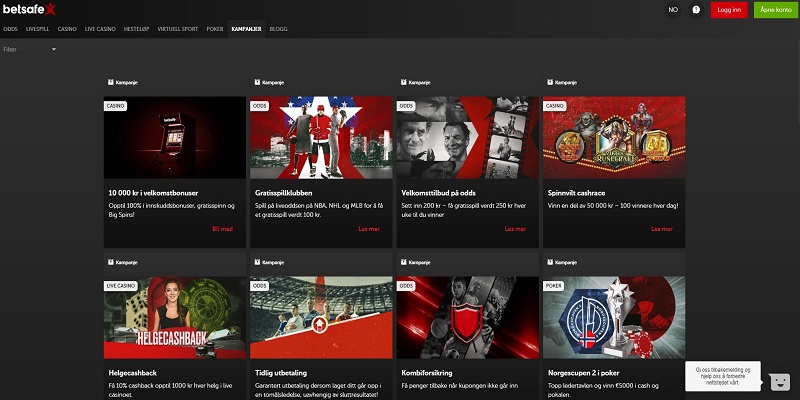Click the 'Helgecashback' card title

131,373
